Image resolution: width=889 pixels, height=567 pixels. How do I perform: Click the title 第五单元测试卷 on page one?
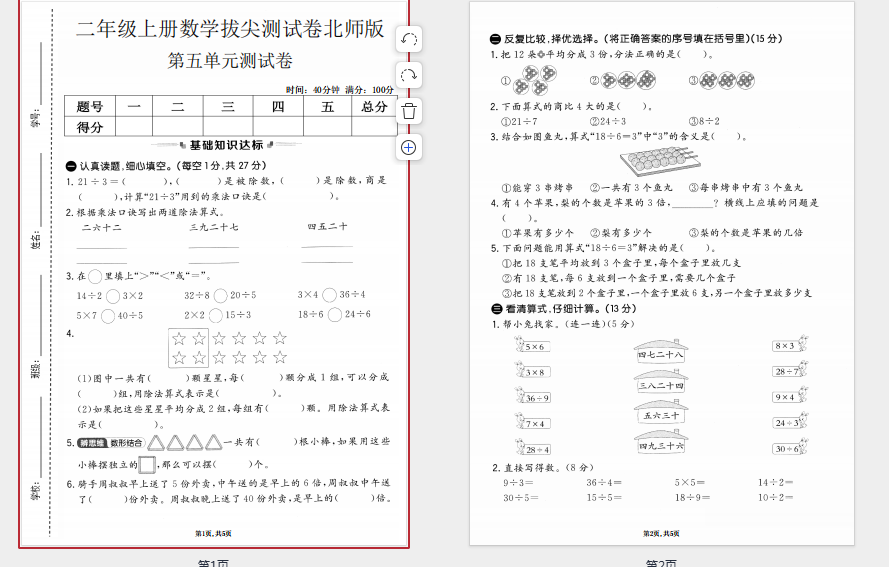pos(230,61)
